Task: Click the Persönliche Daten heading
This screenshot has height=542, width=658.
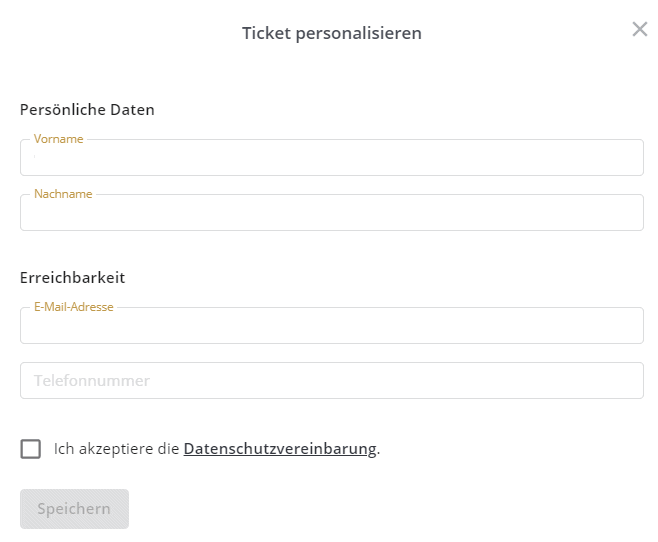Action: coord(87,109)
